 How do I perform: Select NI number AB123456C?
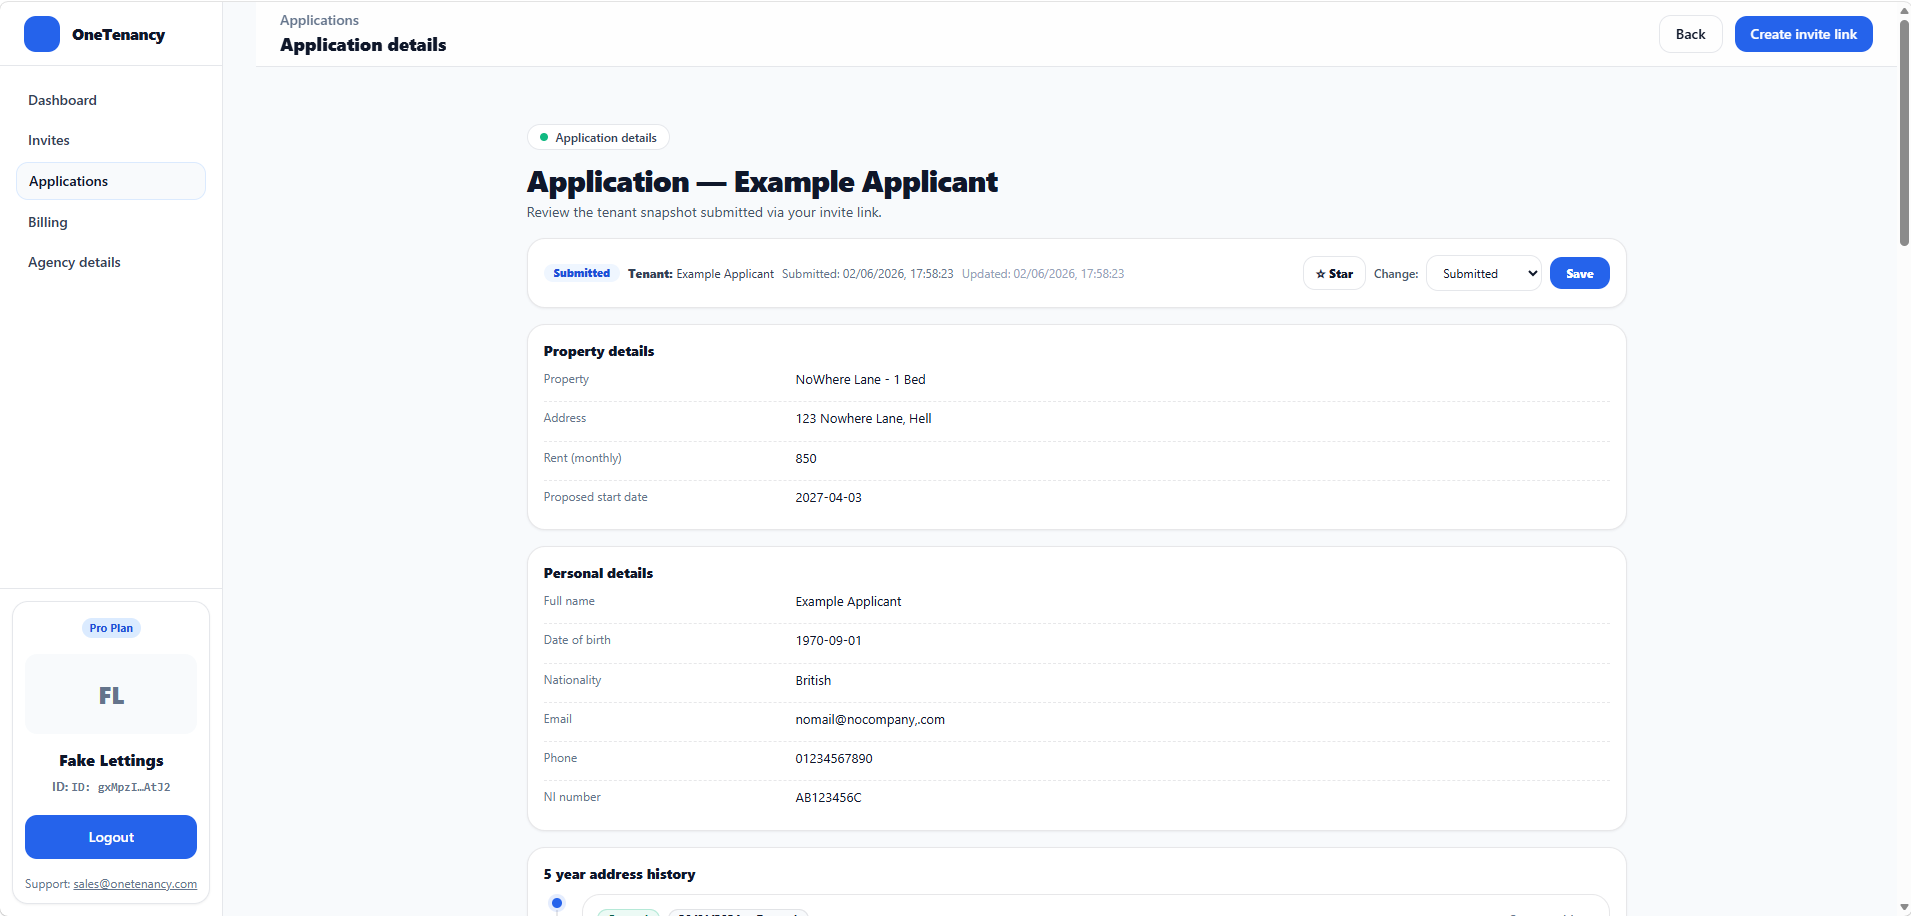(828, 798)
